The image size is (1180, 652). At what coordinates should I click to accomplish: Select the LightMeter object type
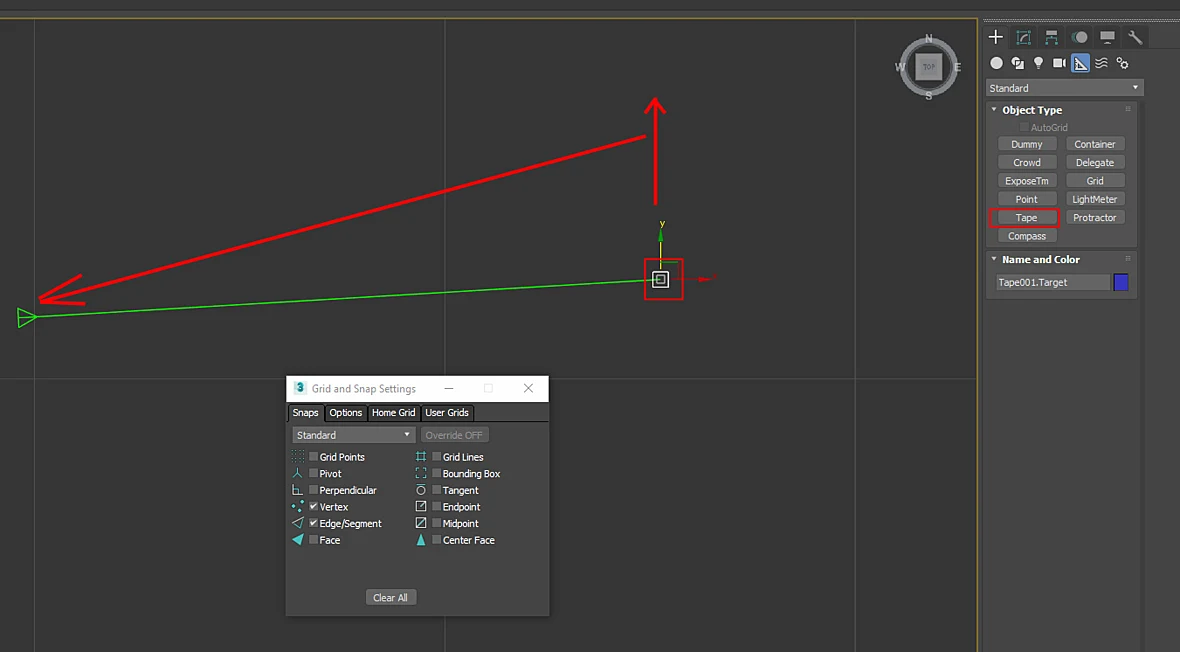(1095, 199)
